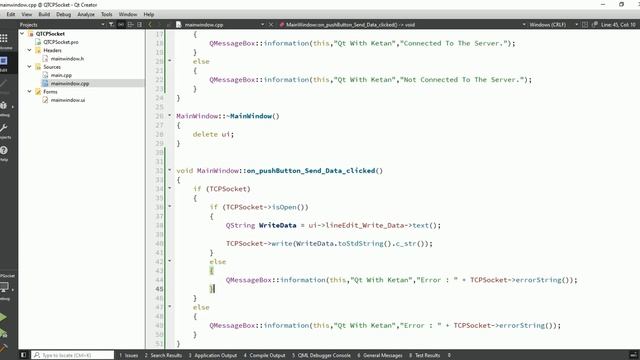
Task: Open the Debug menu
Action: coord(63,14)
